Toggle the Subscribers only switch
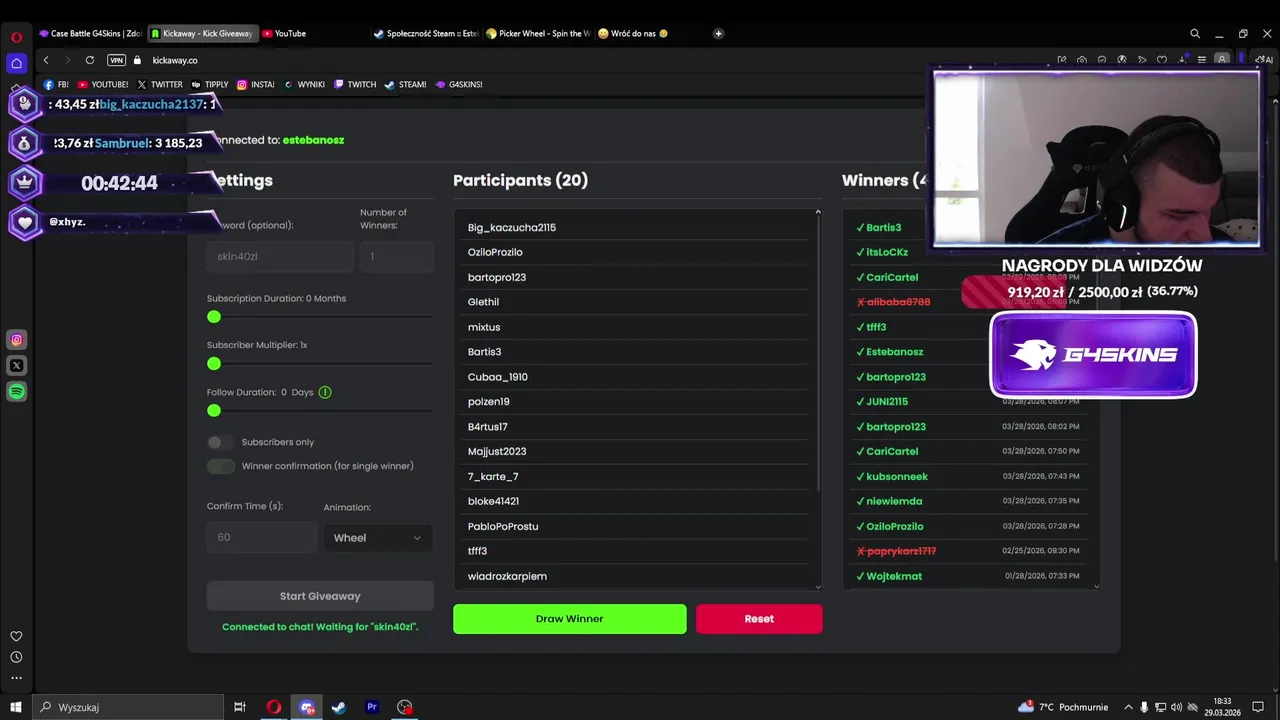 220,442
